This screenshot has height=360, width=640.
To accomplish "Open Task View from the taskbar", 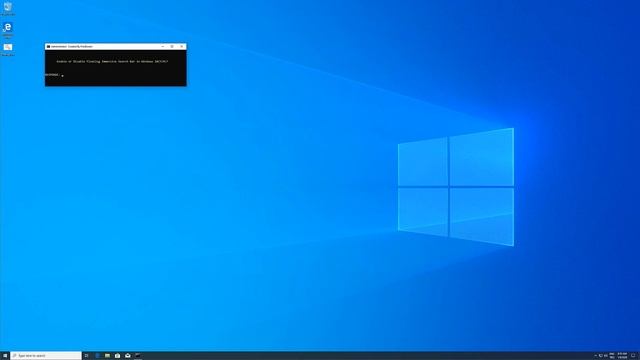I will click(86, 356).
